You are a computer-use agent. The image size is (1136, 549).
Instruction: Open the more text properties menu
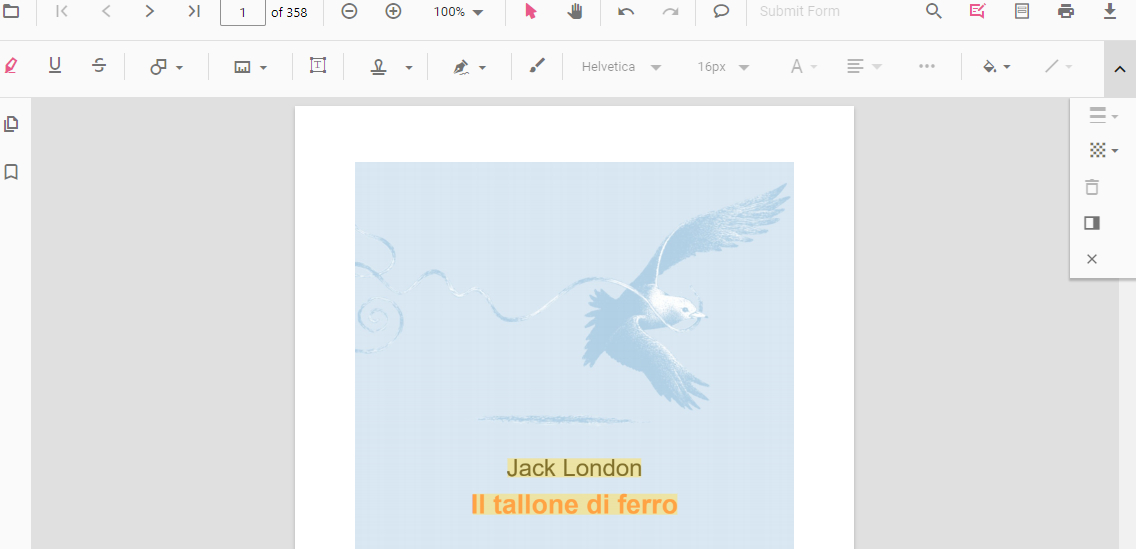(927, 66)
